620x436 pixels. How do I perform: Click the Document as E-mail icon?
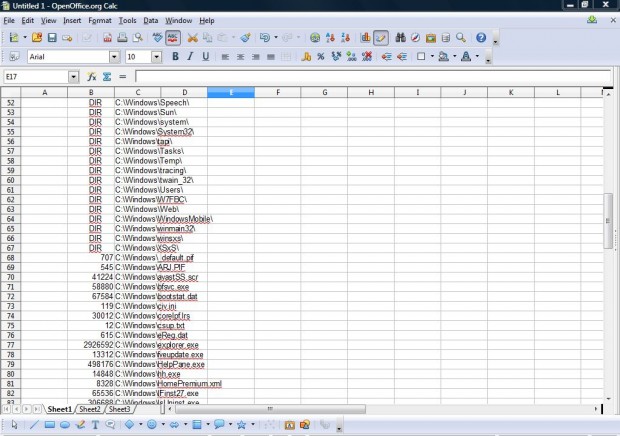(x=67, y=38)
